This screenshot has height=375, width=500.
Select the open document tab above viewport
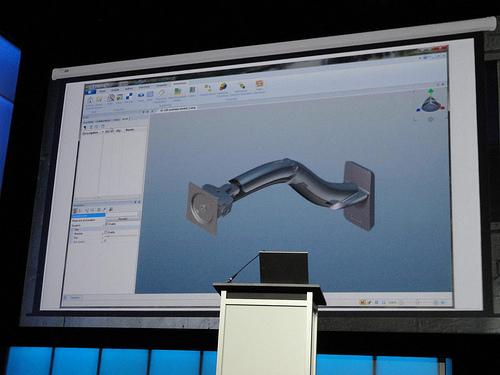tap(177, 109)
